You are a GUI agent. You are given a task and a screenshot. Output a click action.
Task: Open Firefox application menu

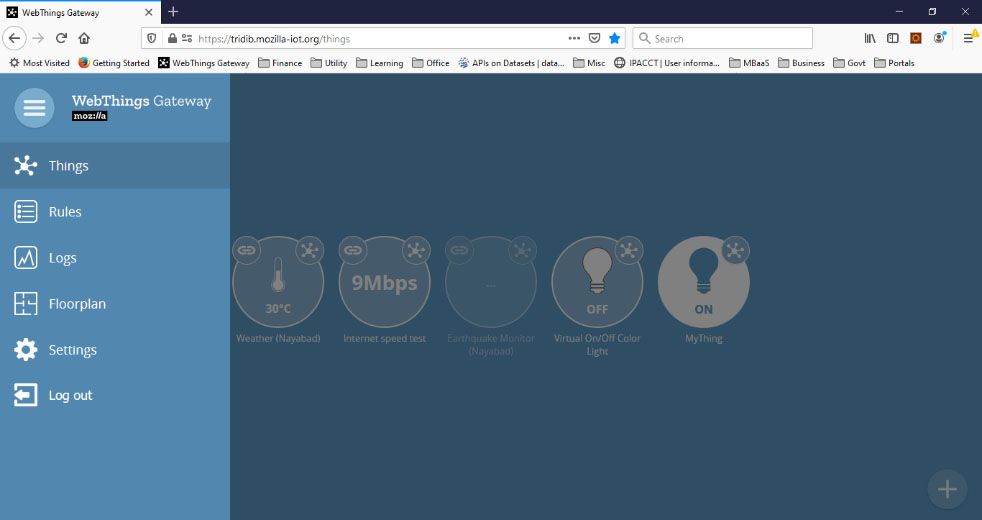968,38
